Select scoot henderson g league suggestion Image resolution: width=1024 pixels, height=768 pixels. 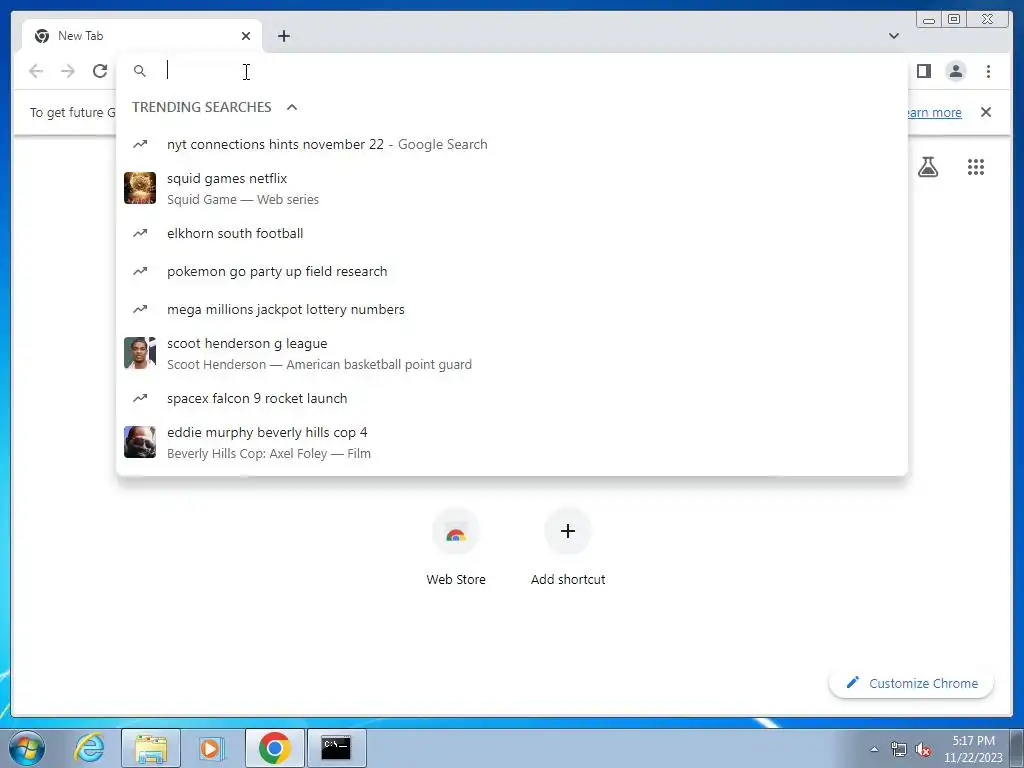[x=512, y=353]
